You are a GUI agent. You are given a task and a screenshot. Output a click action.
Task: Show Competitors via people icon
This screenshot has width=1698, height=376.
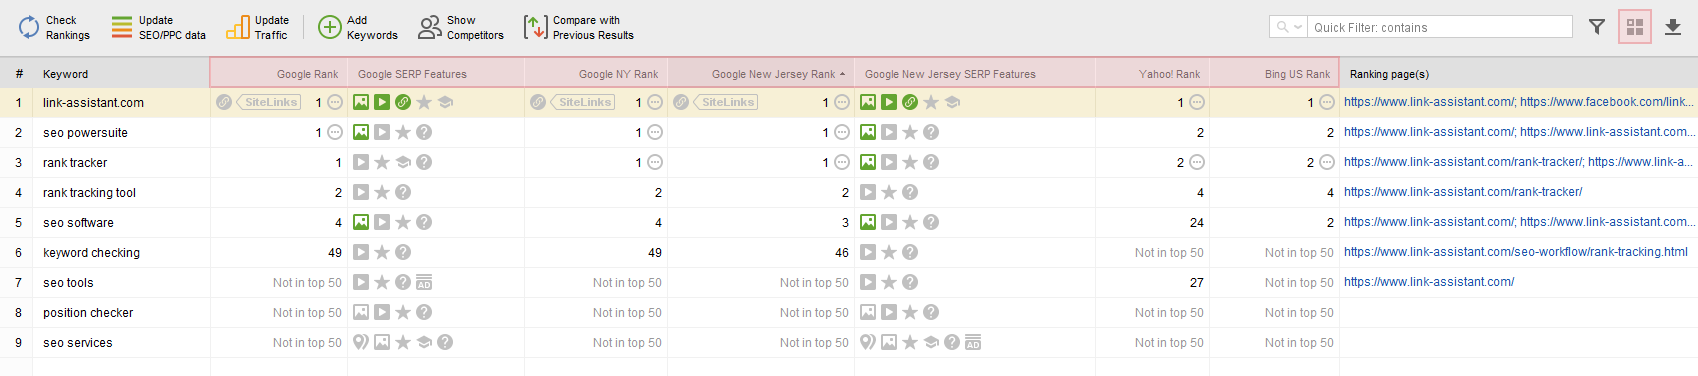[430, 27]
